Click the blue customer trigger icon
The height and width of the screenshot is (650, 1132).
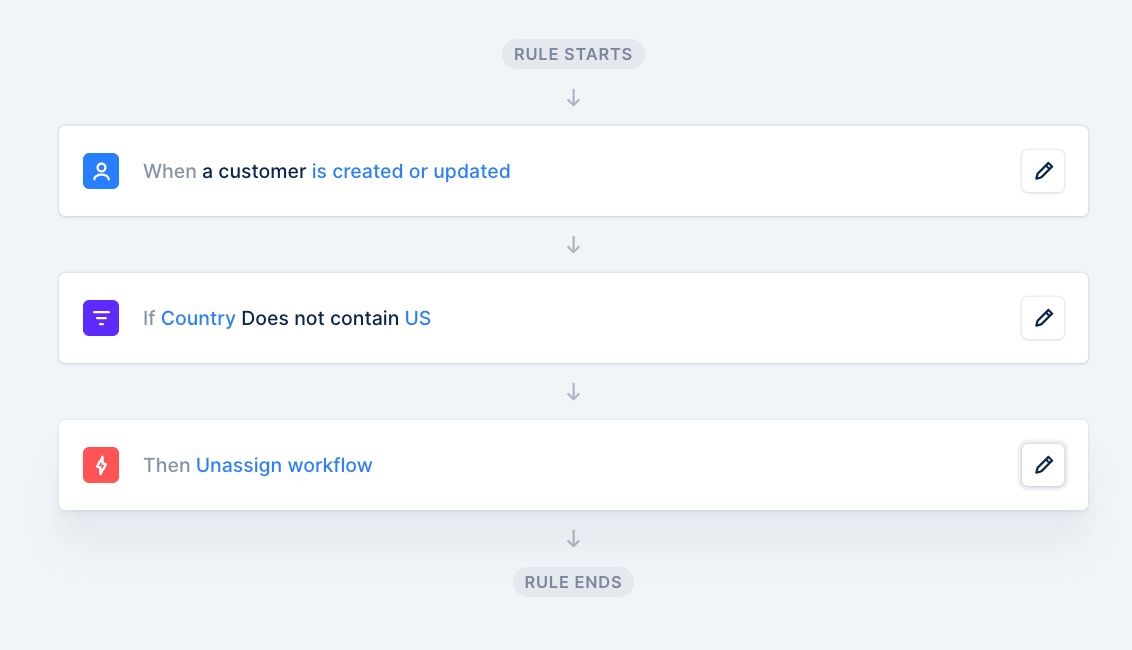coord(101,171)
